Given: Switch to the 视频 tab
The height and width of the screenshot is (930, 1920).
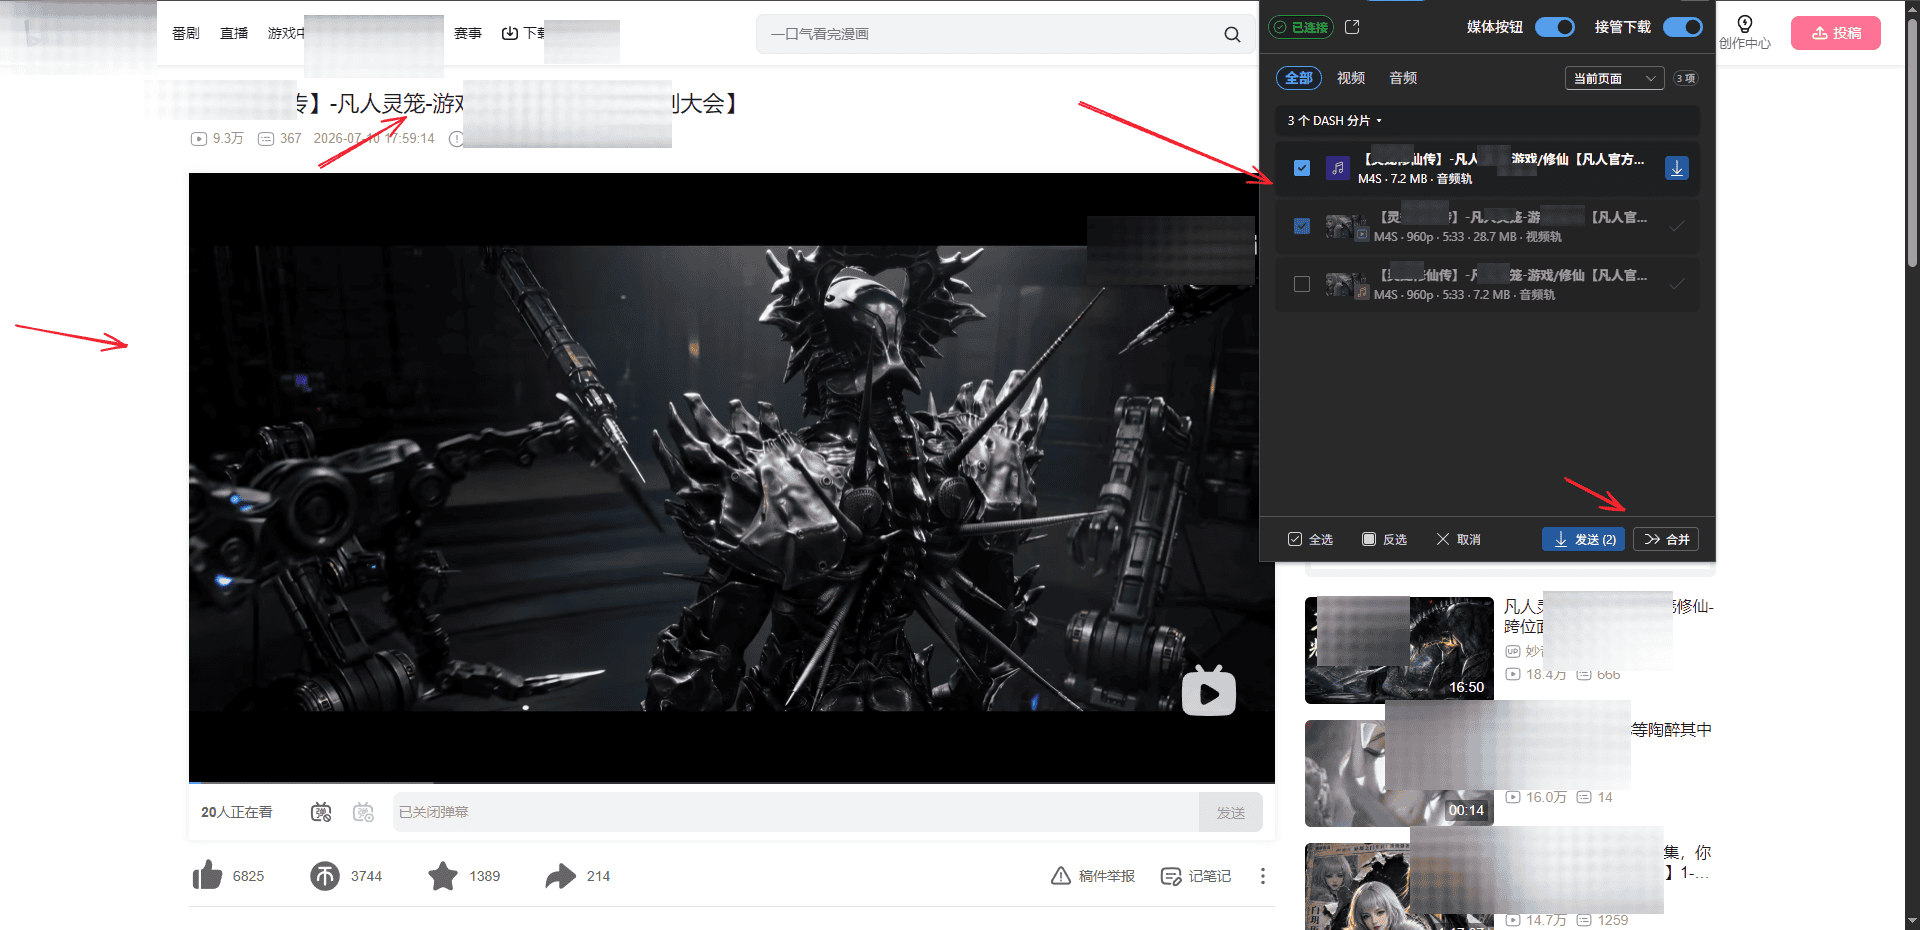Looking at the screenshot, I should 1351,78.
